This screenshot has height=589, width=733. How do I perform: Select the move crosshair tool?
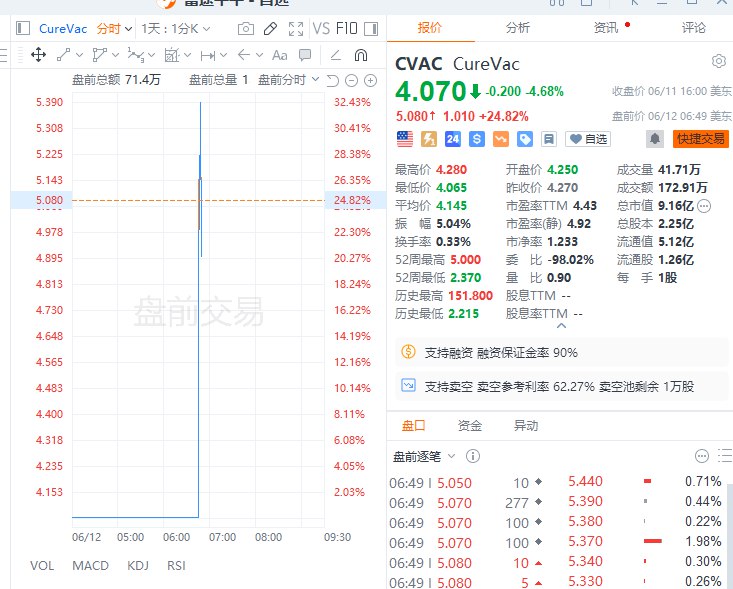[x=38, y=55]
